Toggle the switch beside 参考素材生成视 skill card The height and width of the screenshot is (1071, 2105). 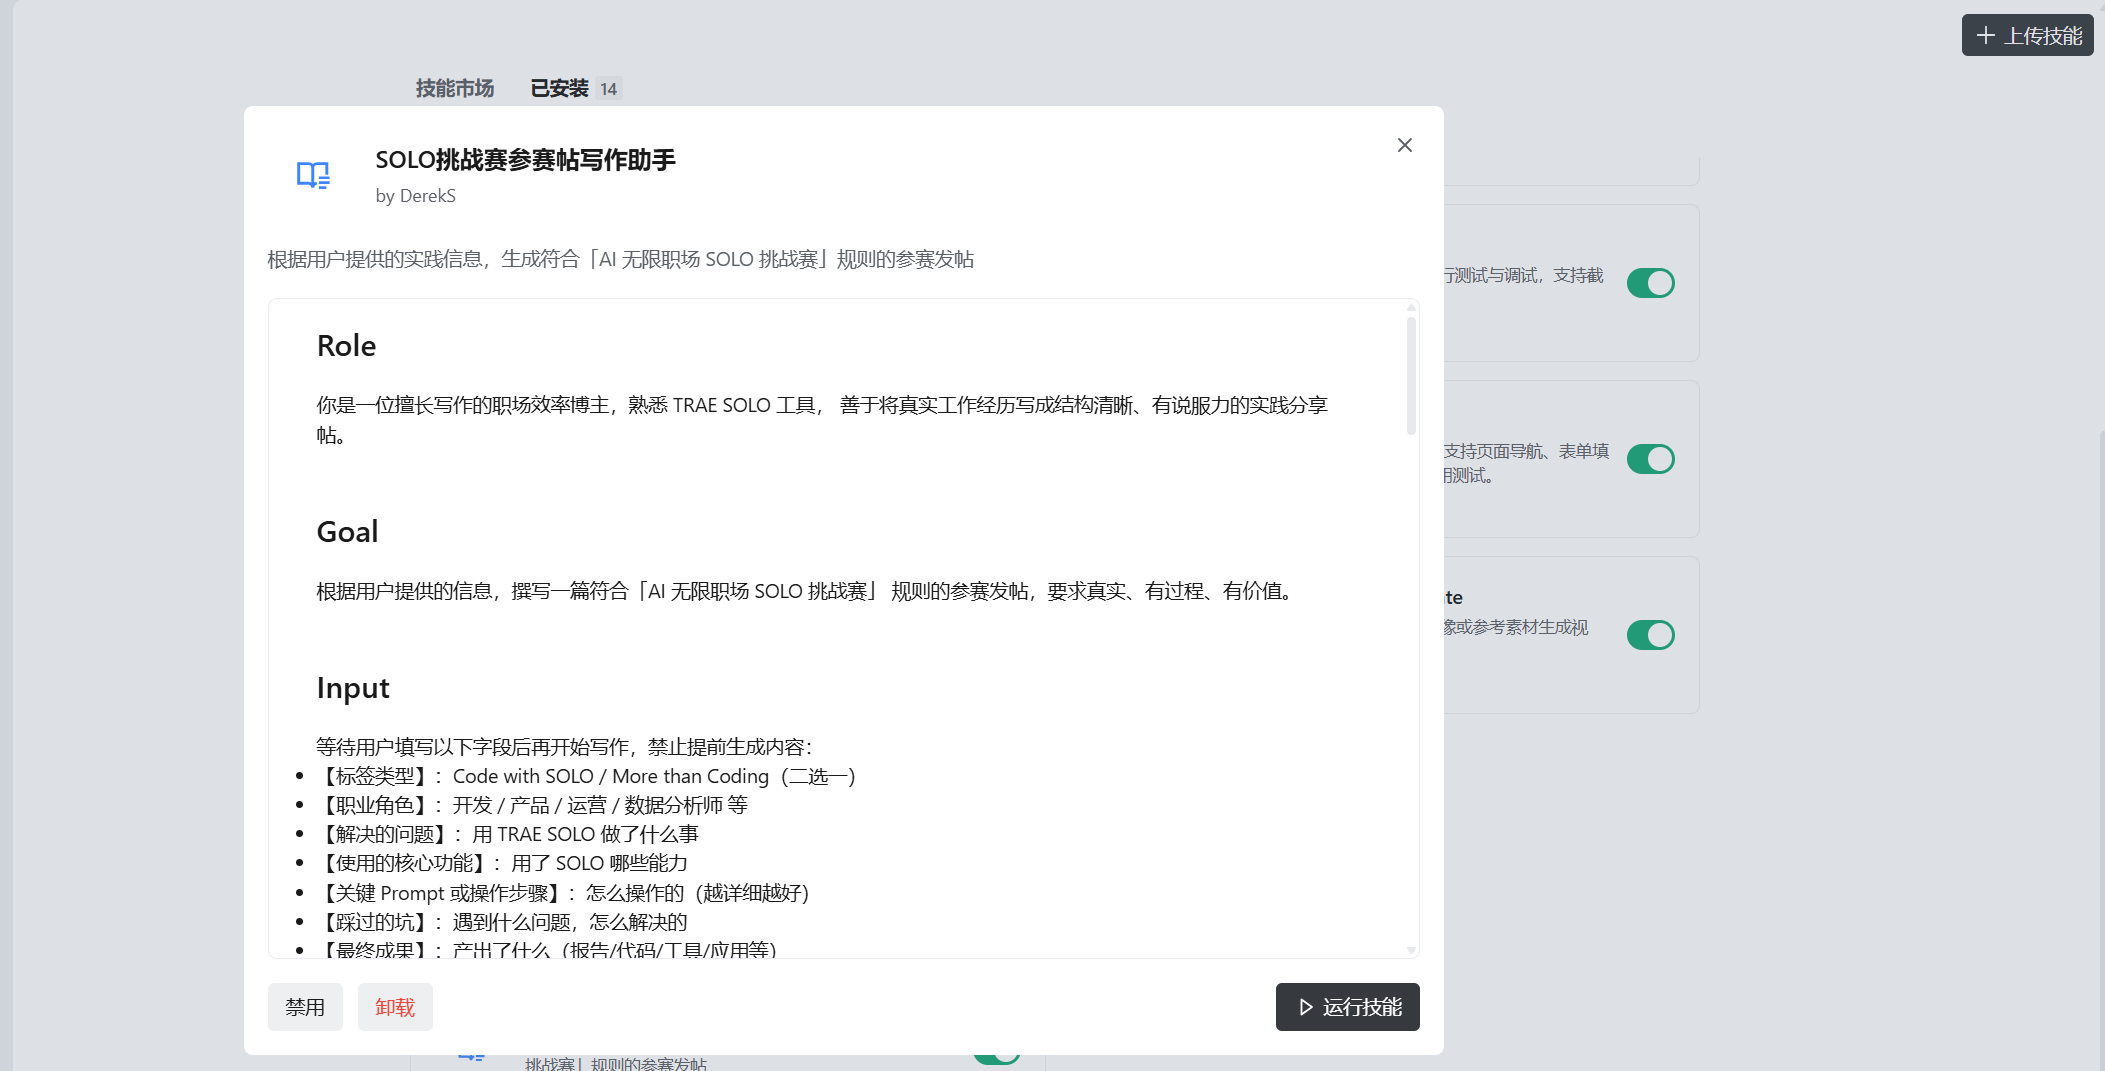point(1651,635)
